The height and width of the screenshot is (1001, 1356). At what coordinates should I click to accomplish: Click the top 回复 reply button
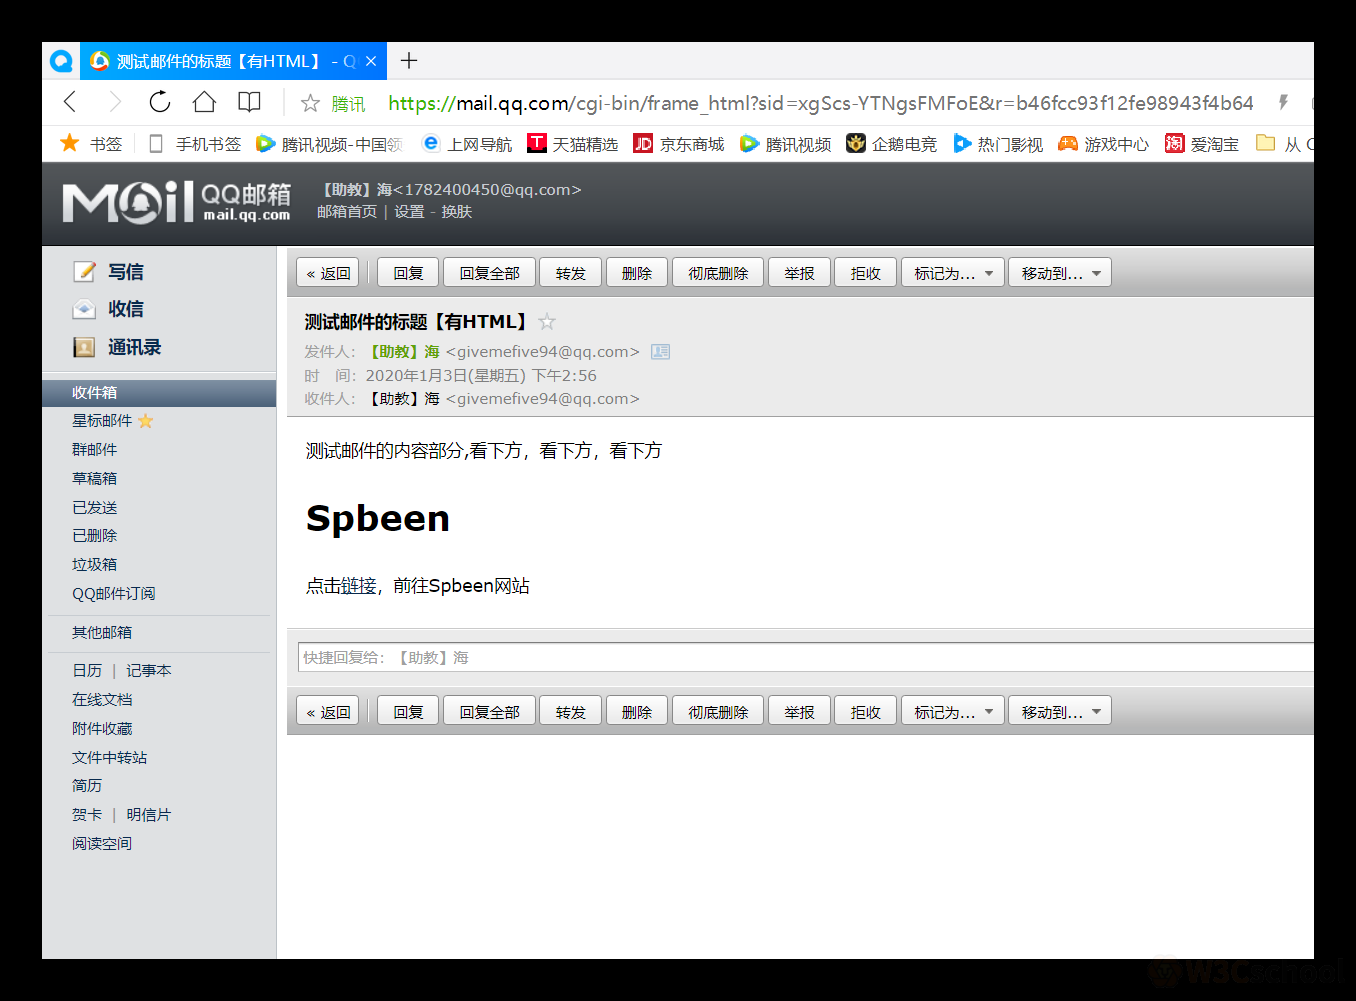tap(408, 273)
